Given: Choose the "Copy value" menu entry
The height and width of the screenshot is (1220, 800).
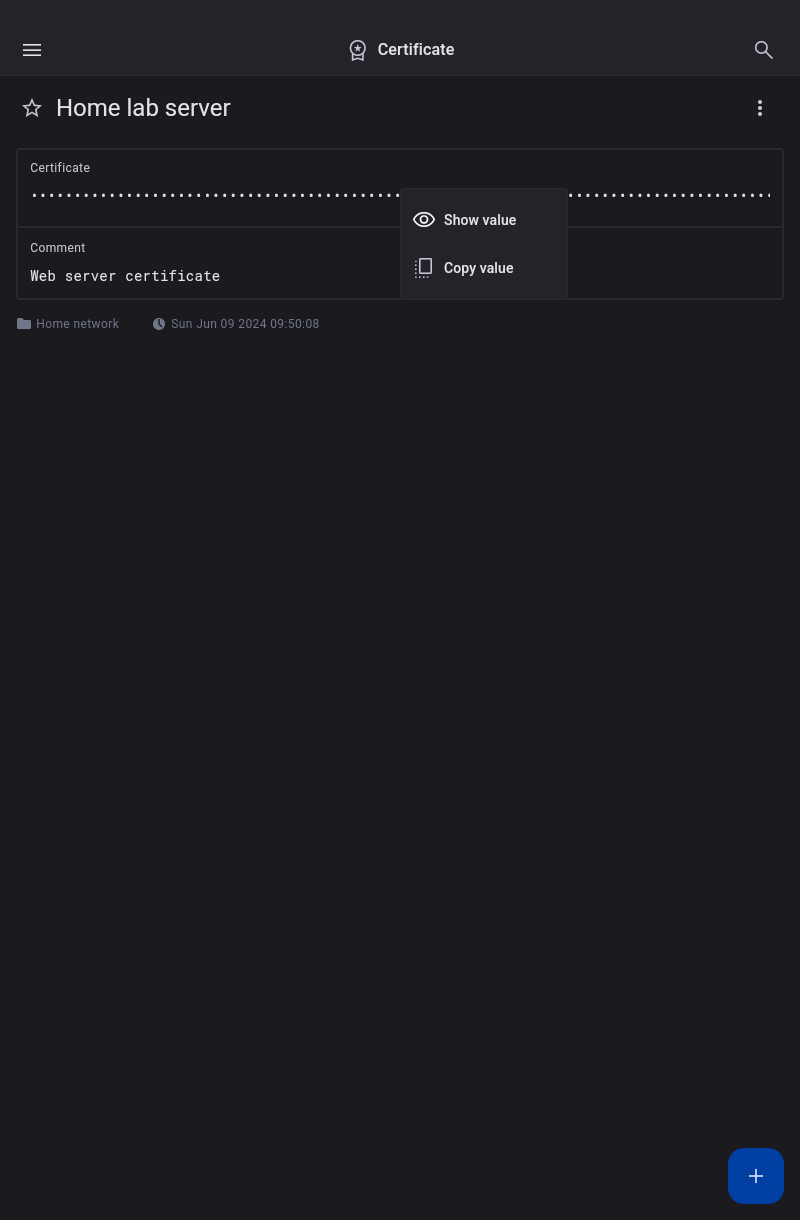Looking at the screenshot, I should pyautogui.click(x=478, y=268).
